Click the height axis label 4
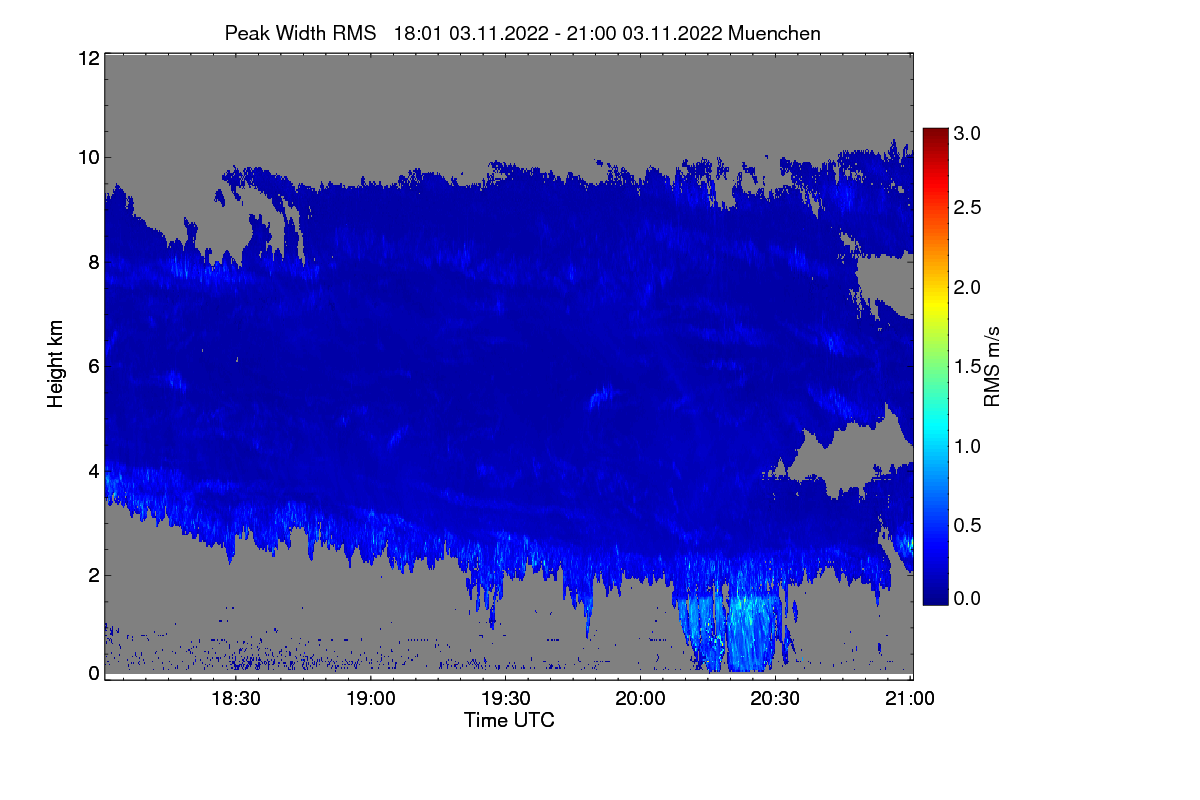This screenshot has height=800, width=1200. pyautogui.click(x=93, y=471)
